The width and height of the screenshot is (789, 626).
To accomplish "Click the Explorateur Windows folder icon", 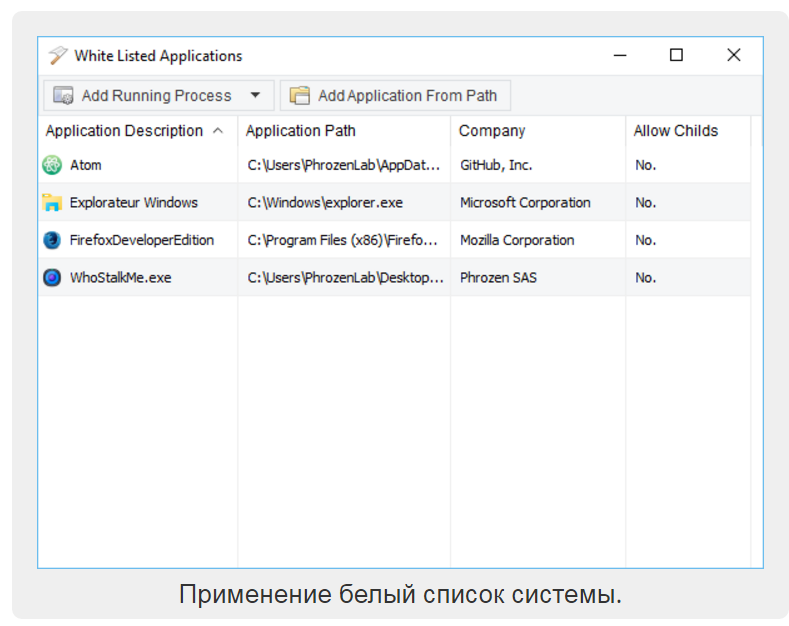I will click(52, 202).
